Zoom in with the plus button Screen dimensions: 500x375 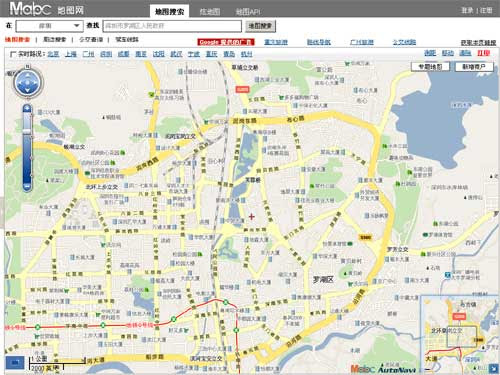pos(27,108)
